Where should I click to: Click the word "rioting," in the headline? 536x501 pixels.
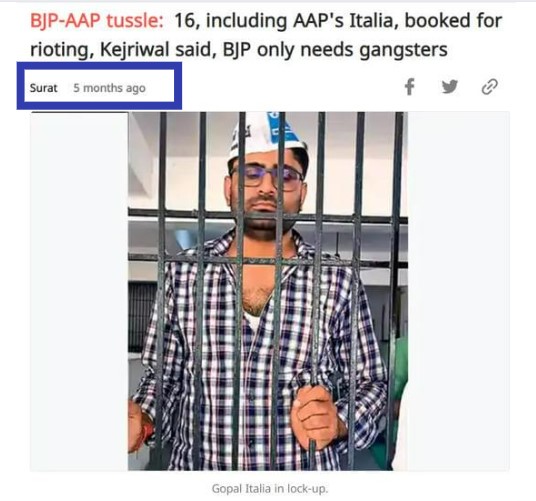coord(62,51)
